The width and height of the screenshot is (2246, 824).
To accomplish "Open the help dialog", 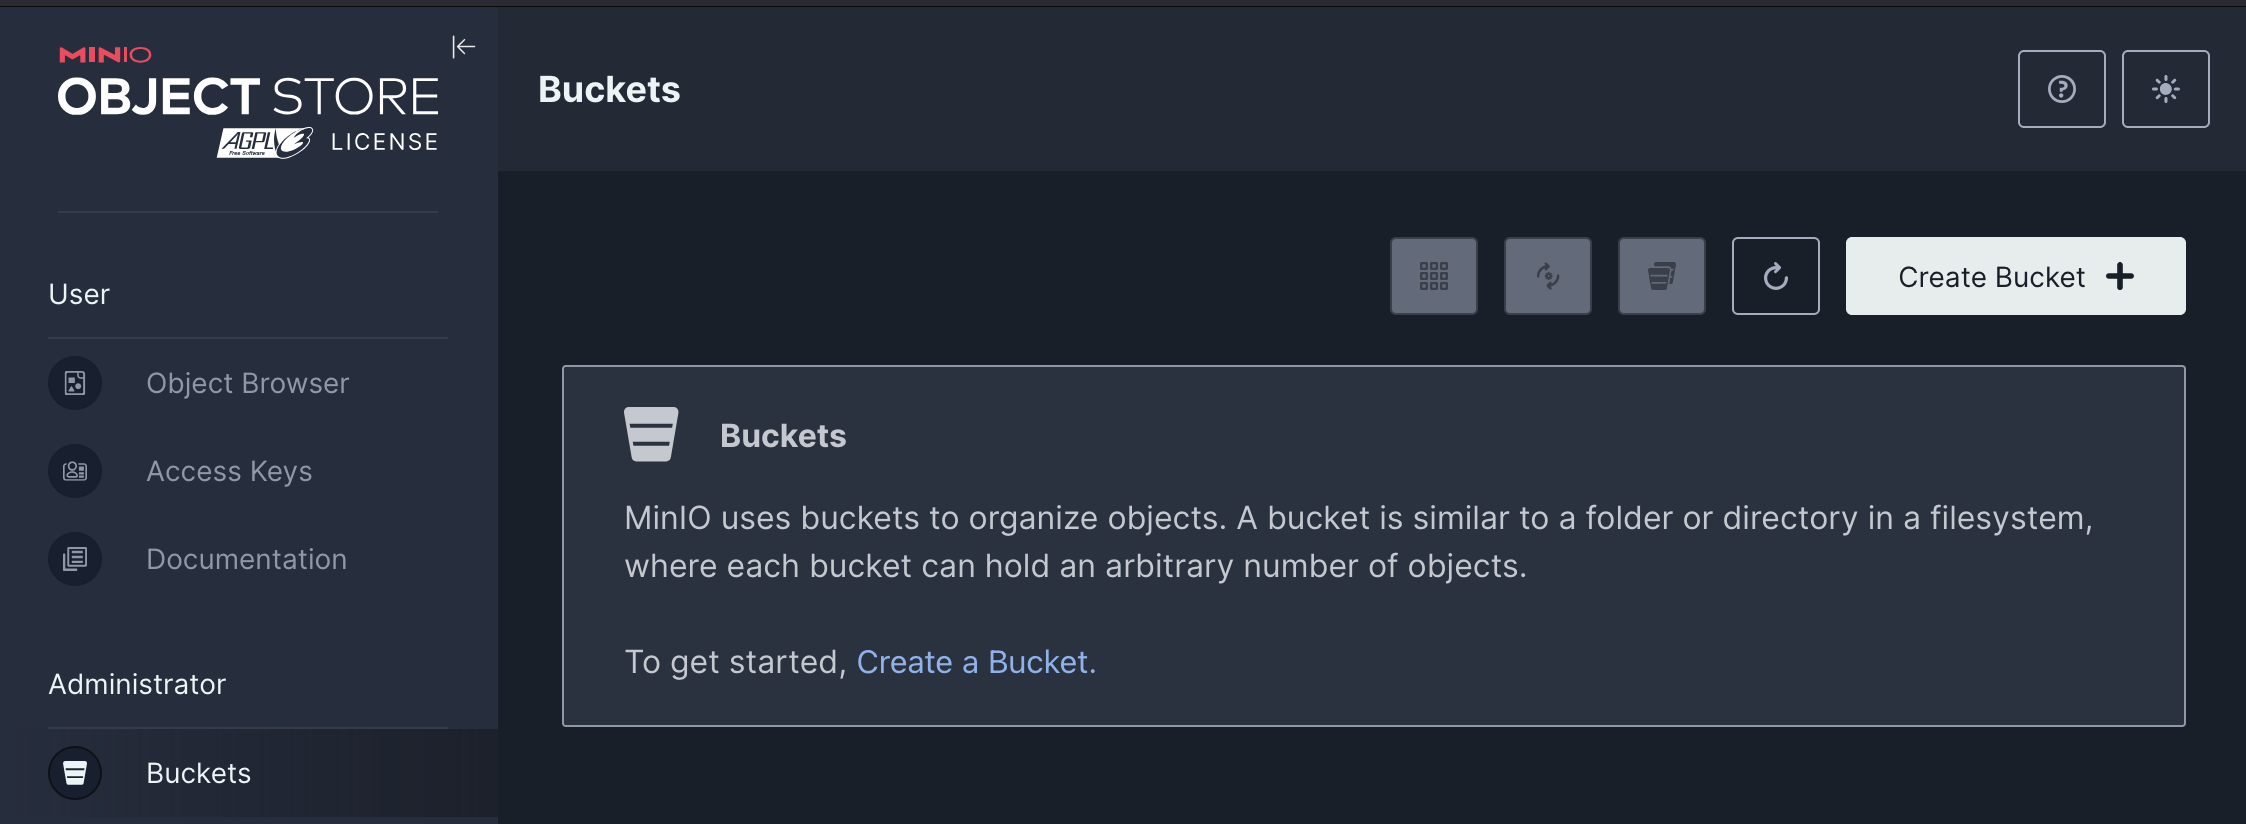I will coord(2061,89).
